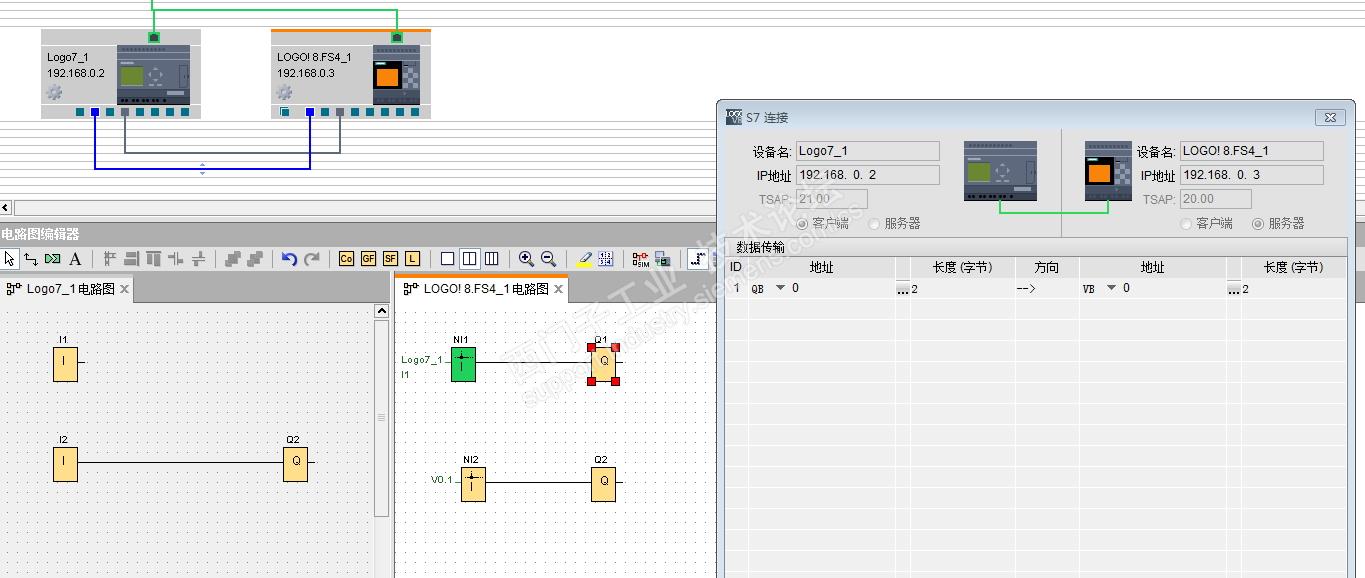Close the S7 connection dialog
The width and height of the screenshot is (1365, 578).
click(x=1329, y=117)
